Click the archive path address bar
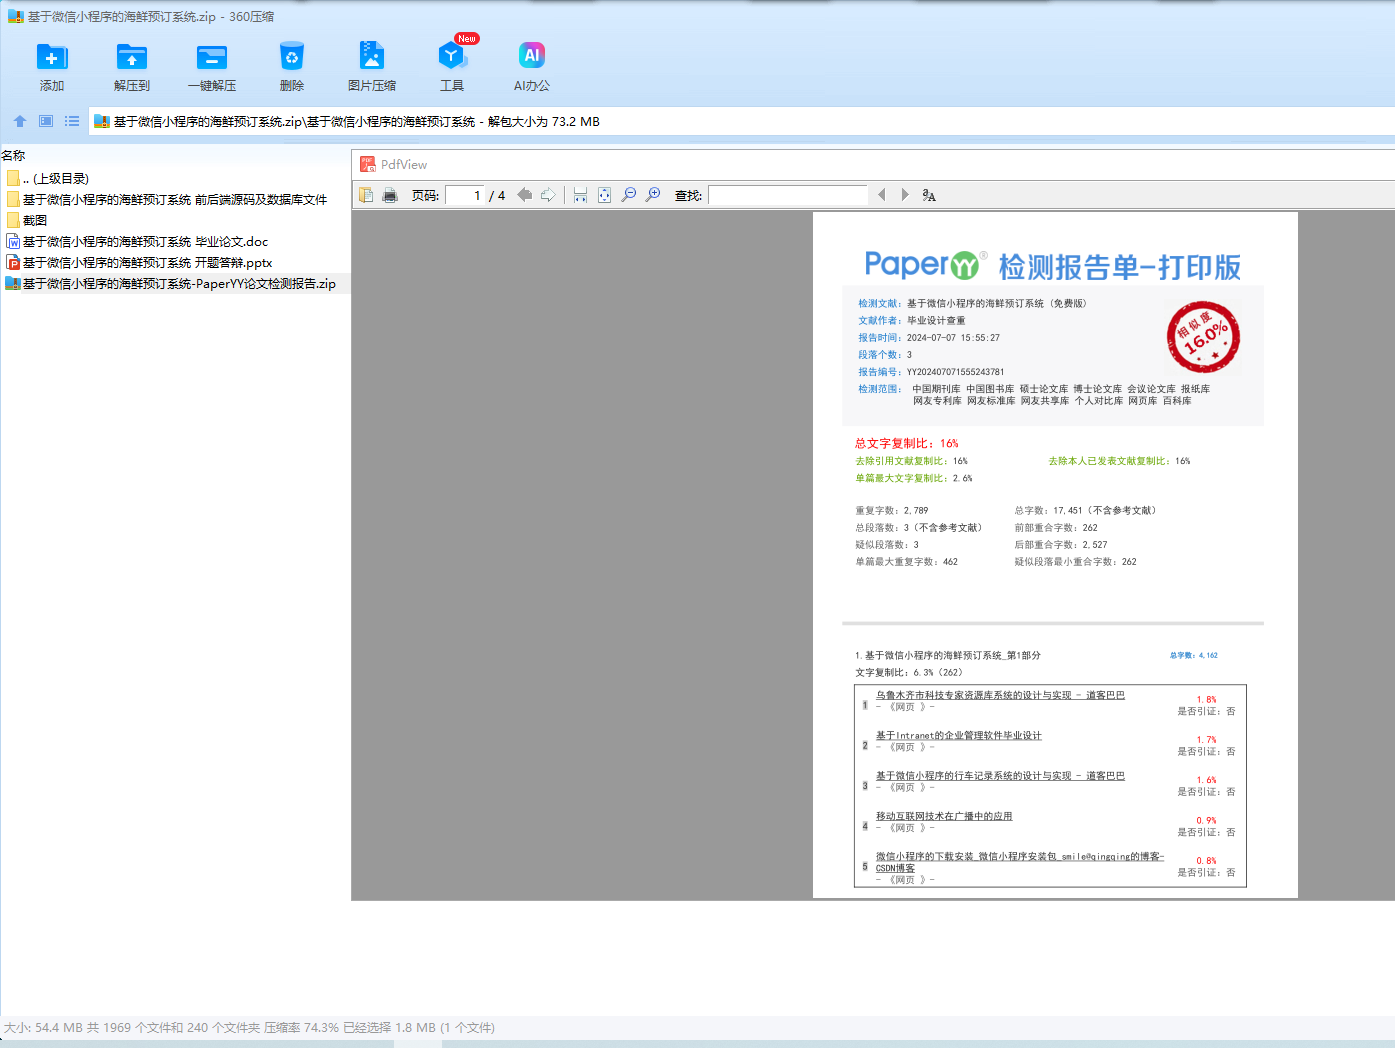1395x1048 pixels. [x=741, y=121]
